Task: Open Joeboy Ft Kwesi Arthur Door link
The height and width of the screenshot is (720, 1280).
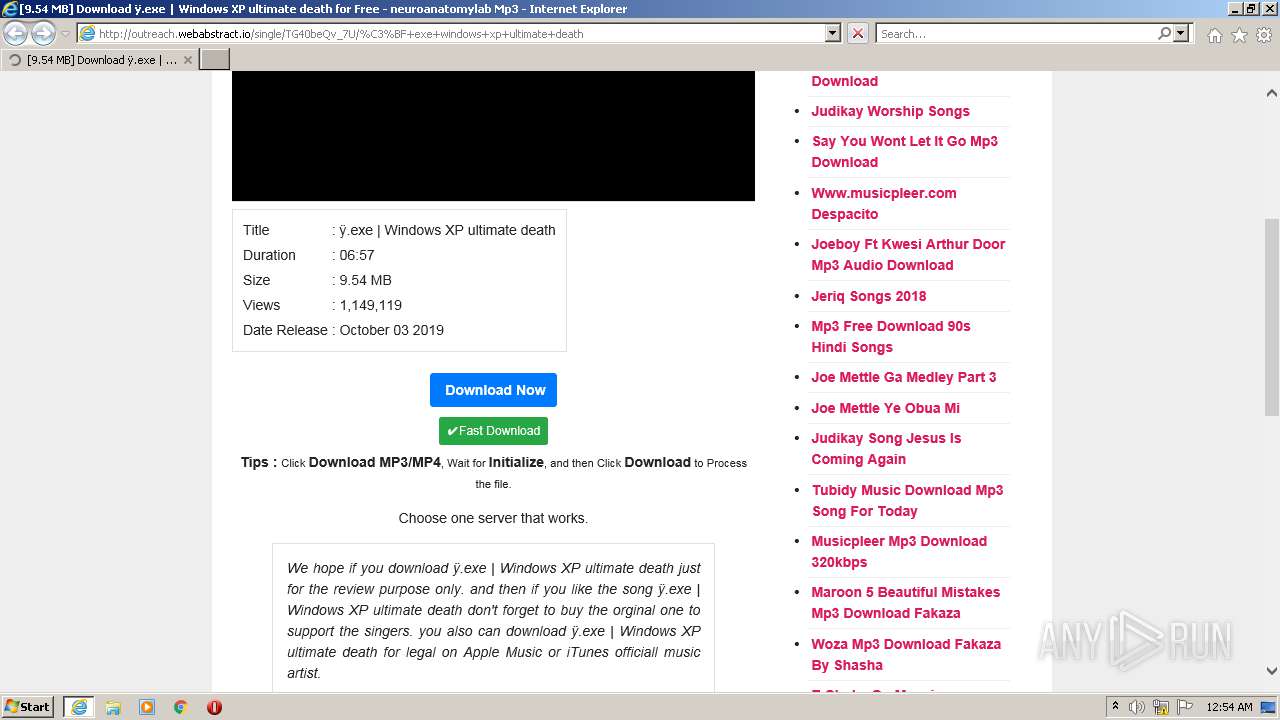Action: (908, 254)
